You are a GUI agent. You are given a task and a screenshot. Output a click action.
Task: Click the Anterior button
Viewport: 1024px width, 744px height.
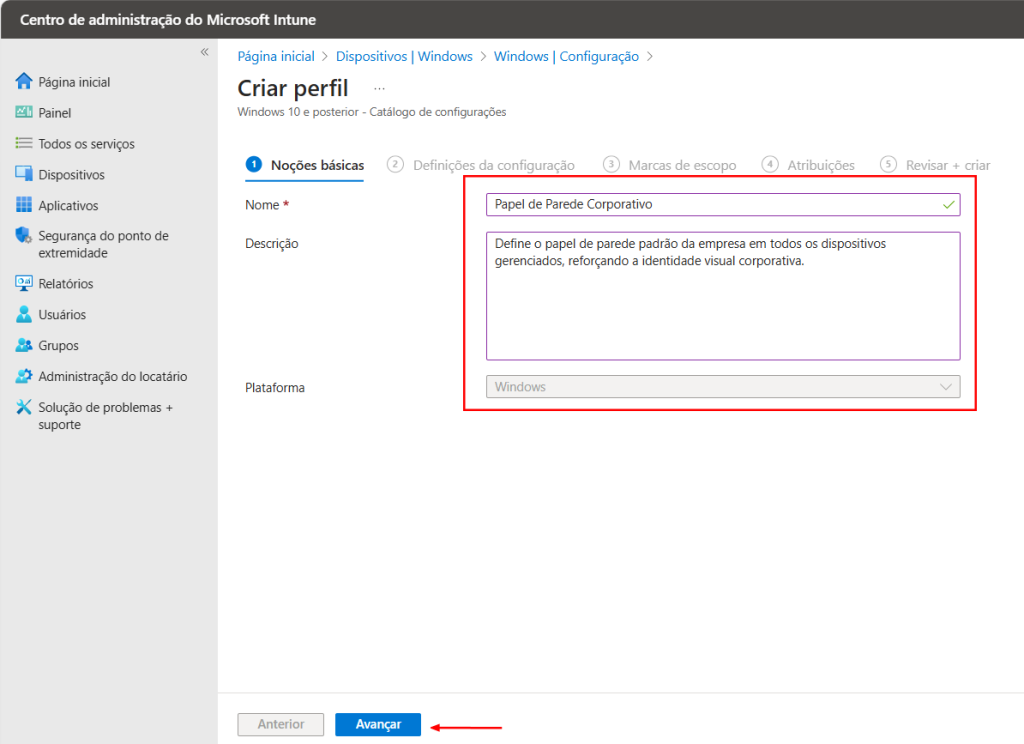[280, 724]
